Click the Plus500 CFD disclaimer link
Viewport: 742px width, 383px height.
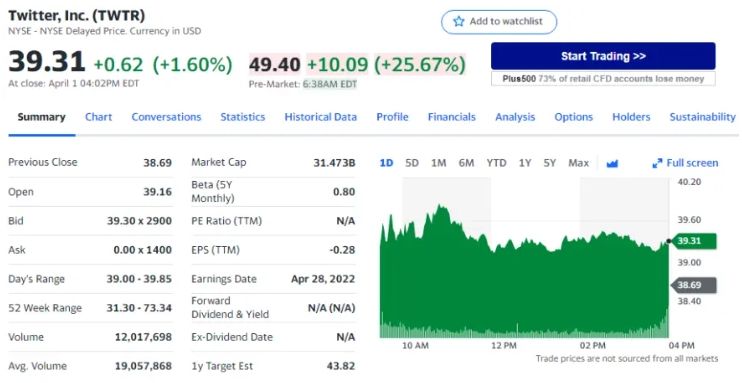click(x=603, y=79)
